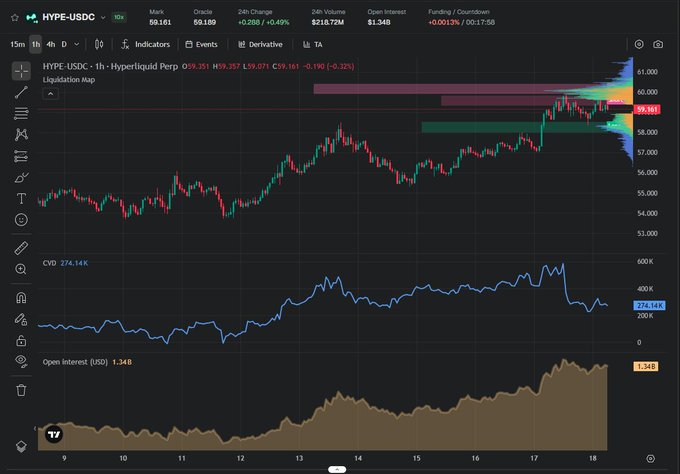Select the brush drawing tool
680x474 pixels.
point(21,177)
